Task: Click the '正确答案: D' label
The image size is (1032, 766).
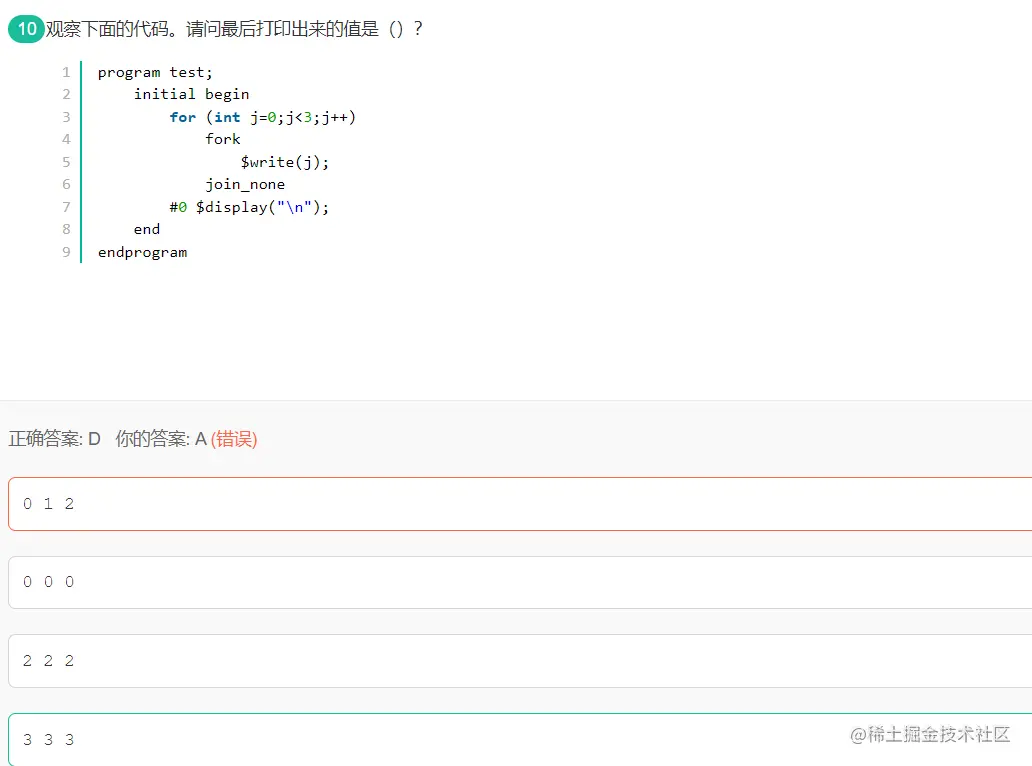Action: pos(55,439)
